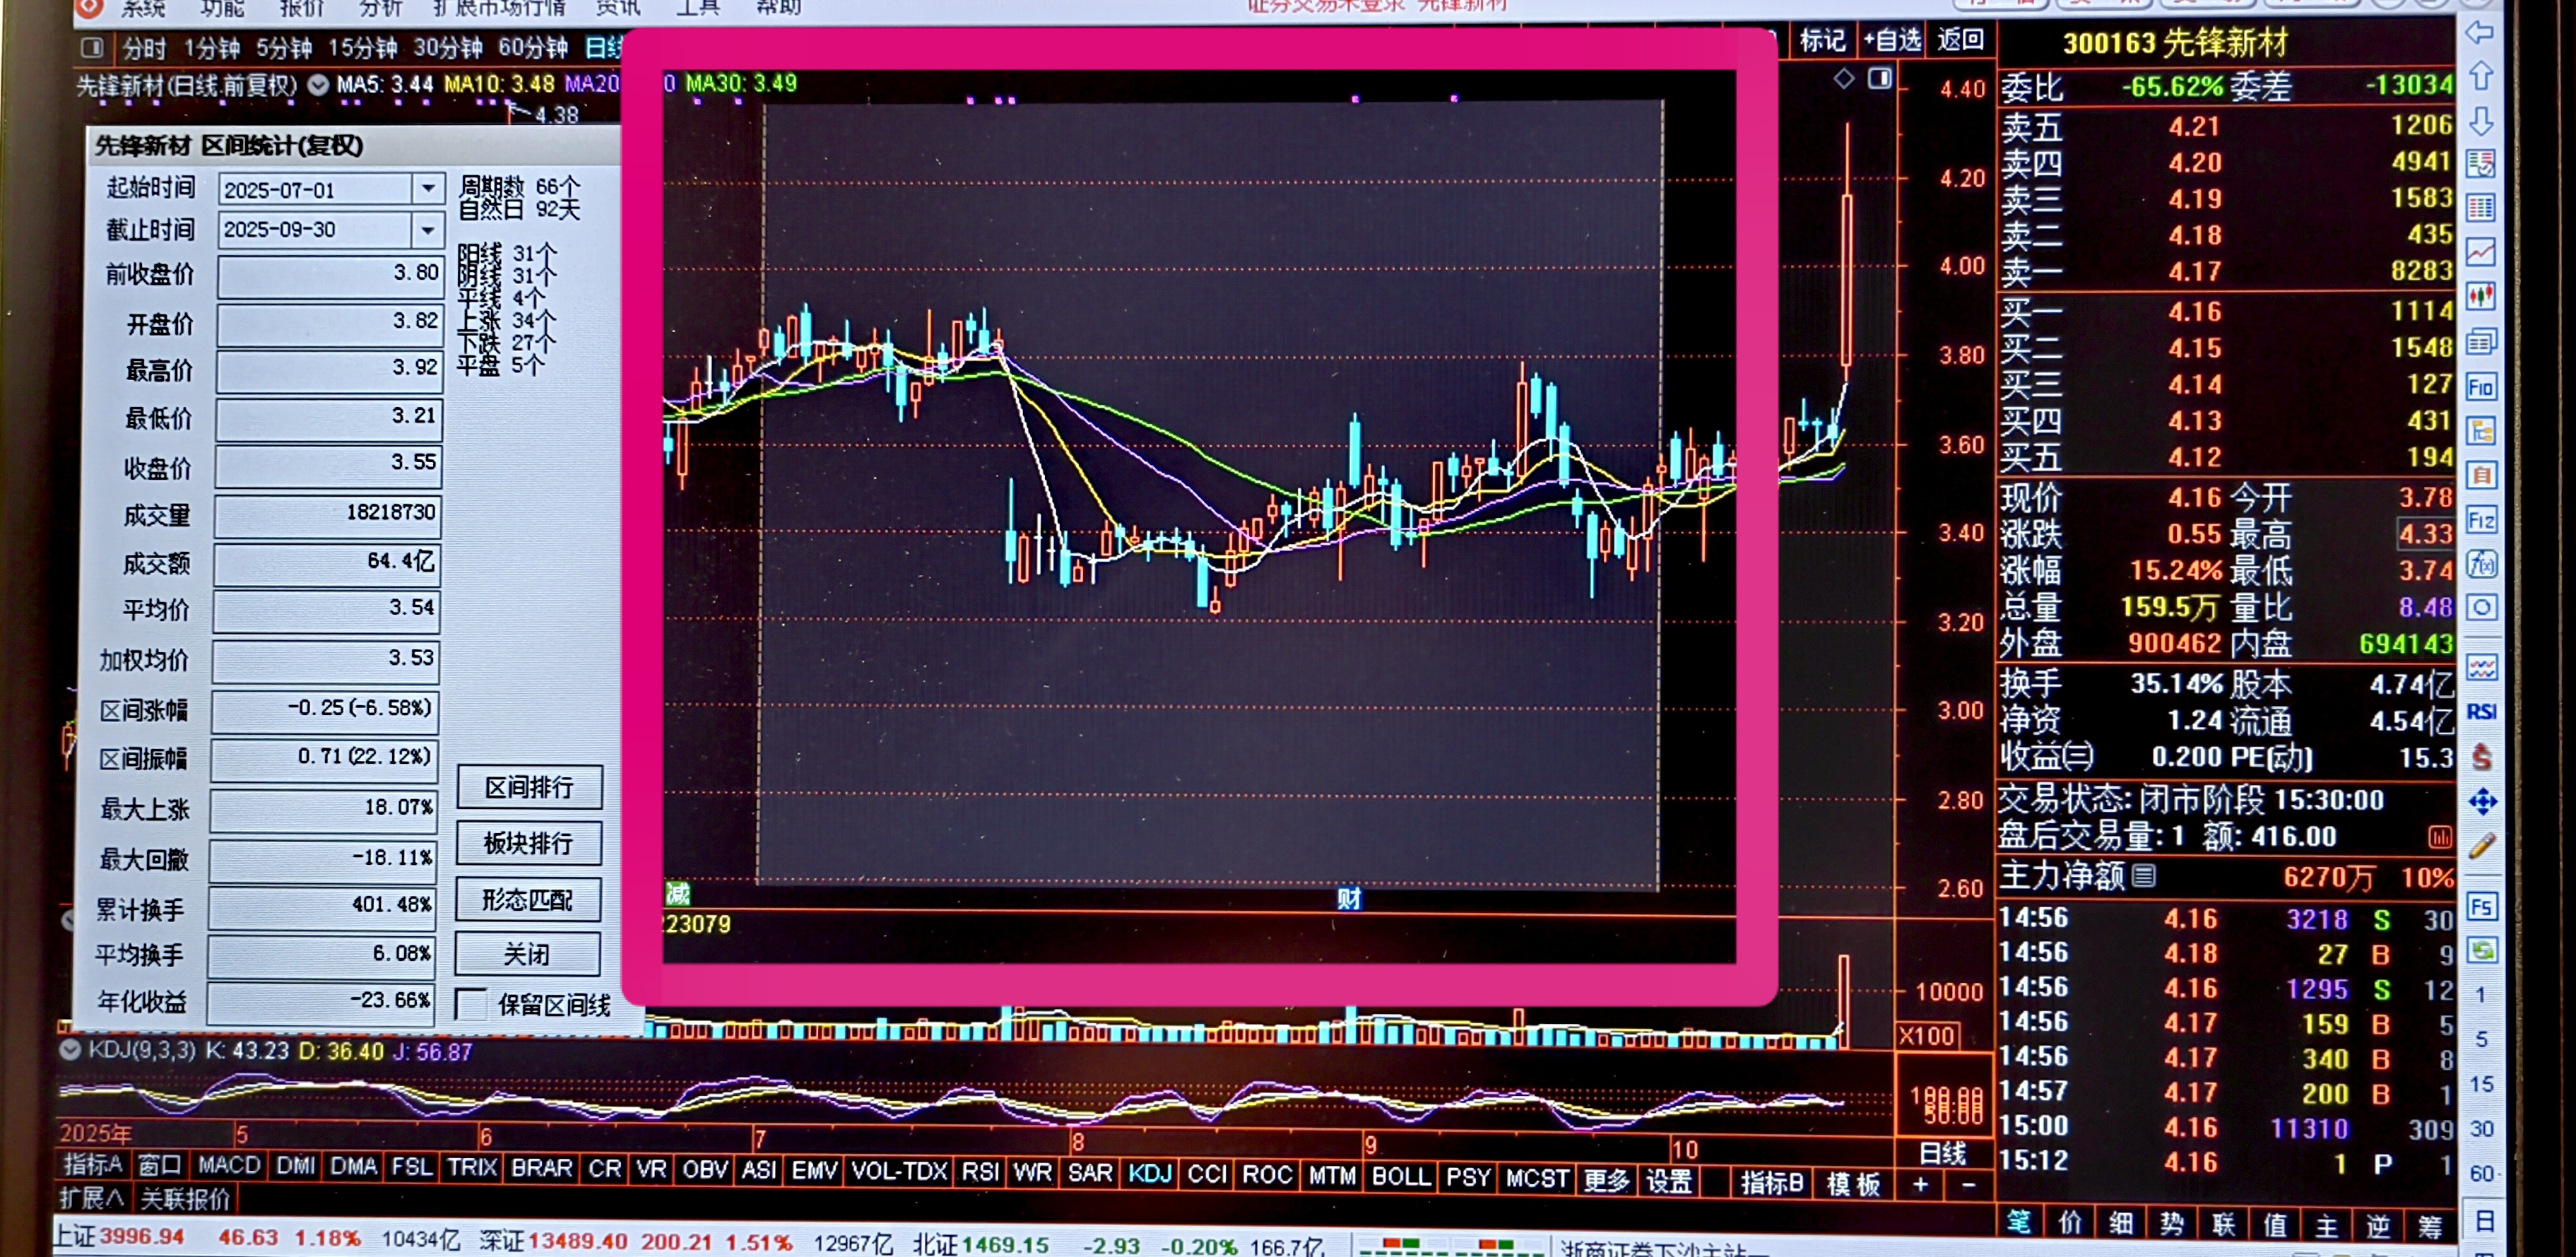Click the line trend chart sidebar icon
The height and width of the screenshot is (1257, 2576).
point(2481,251)
